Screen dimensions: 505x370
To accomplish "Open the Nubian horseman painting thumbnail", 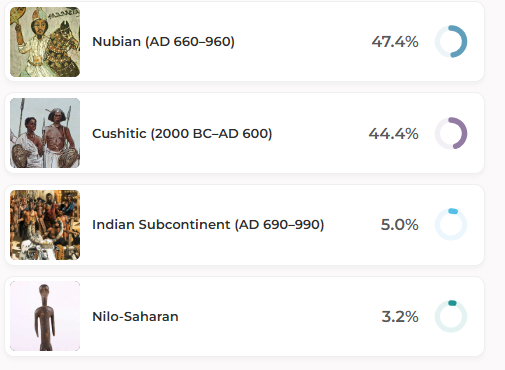I will coord(45,42).
